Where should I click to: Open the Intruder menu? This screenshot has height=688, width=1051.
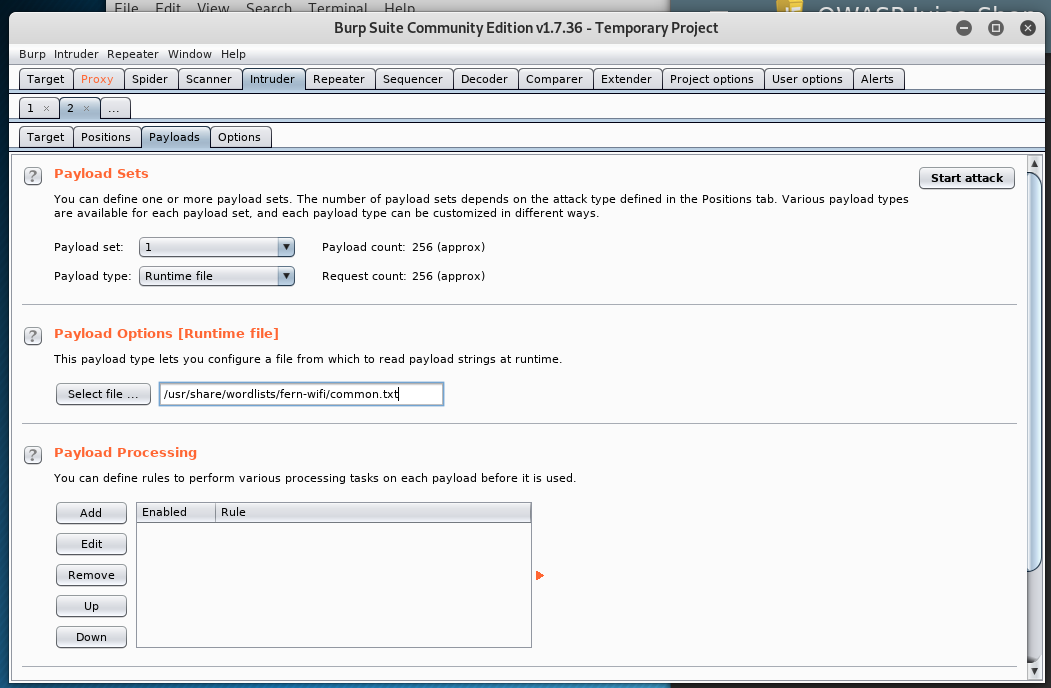(76, 54)
